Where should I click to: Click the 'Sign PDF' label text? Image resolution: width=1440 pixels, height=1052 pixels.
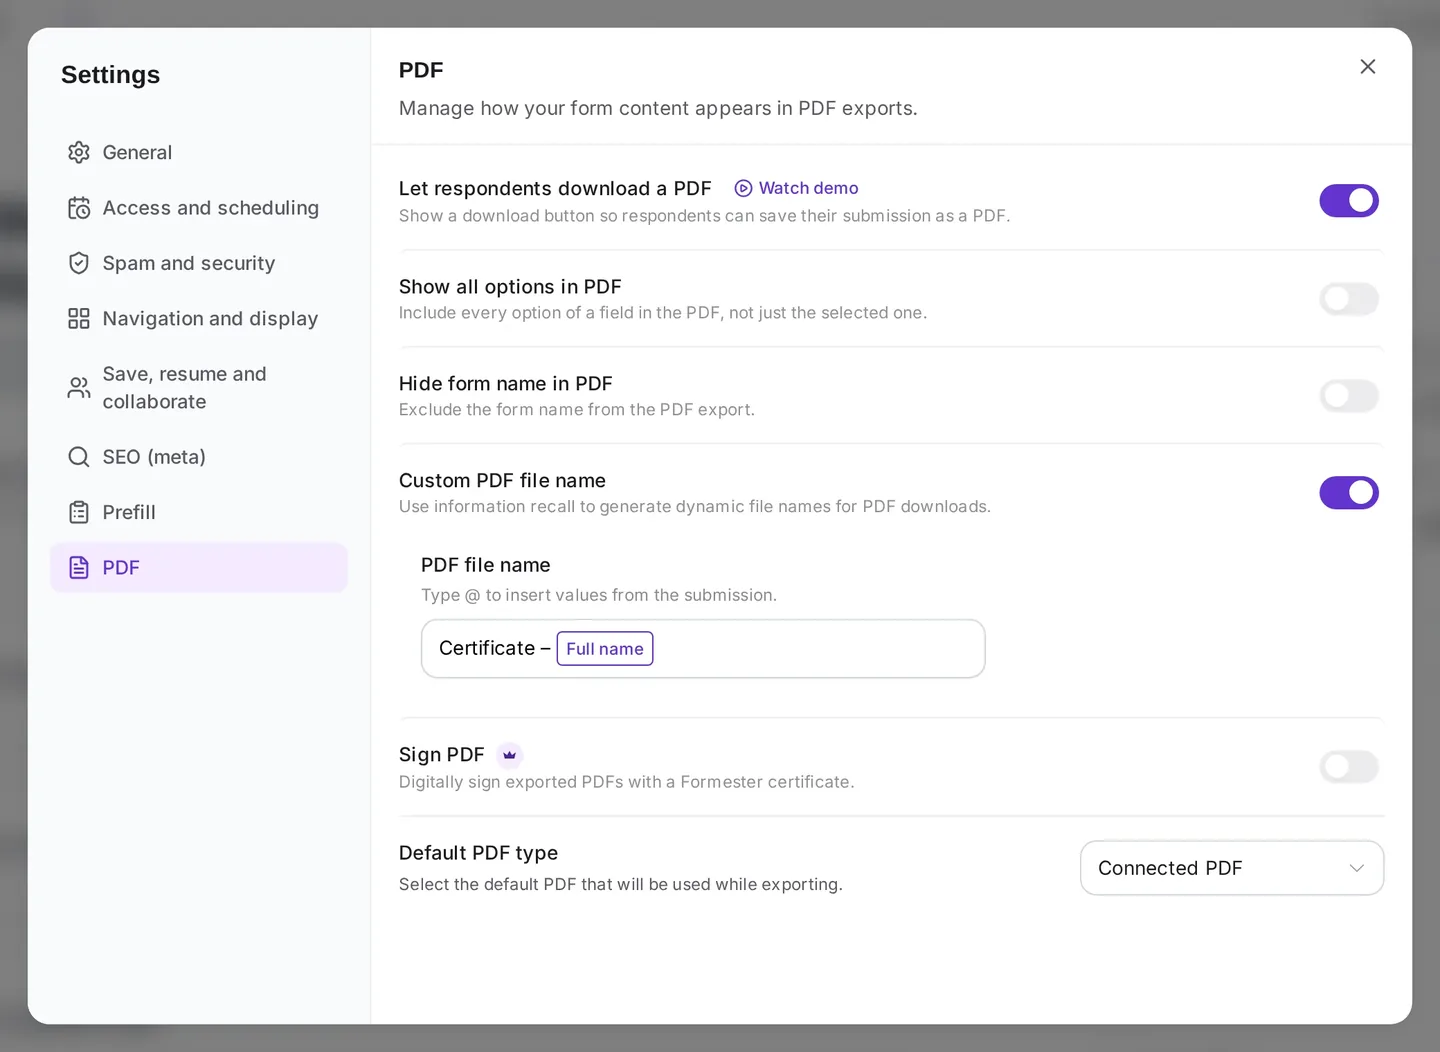[441, 755]
